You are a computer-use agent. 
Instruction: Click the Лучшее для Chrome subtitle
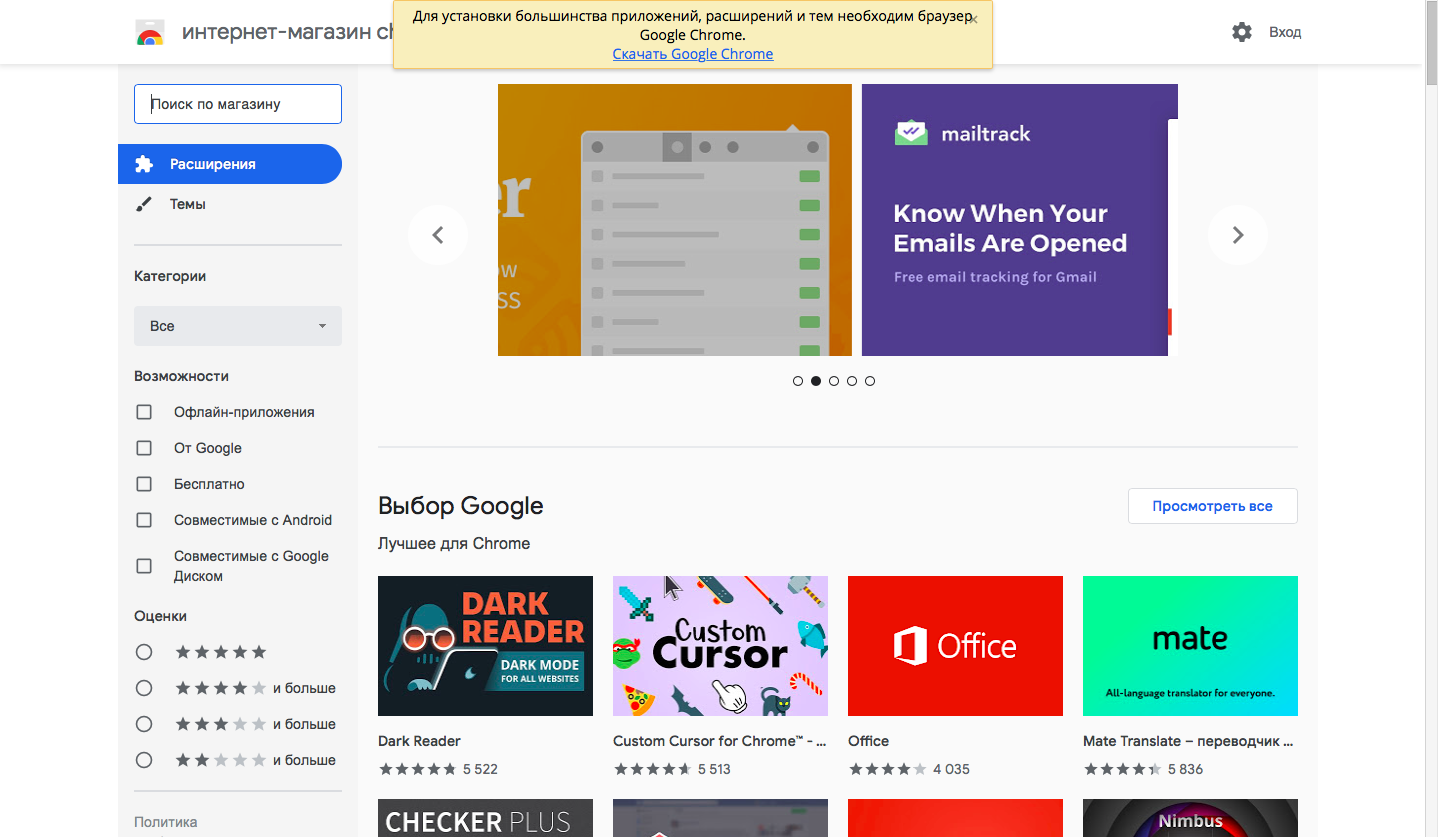(x=454, y=544)
